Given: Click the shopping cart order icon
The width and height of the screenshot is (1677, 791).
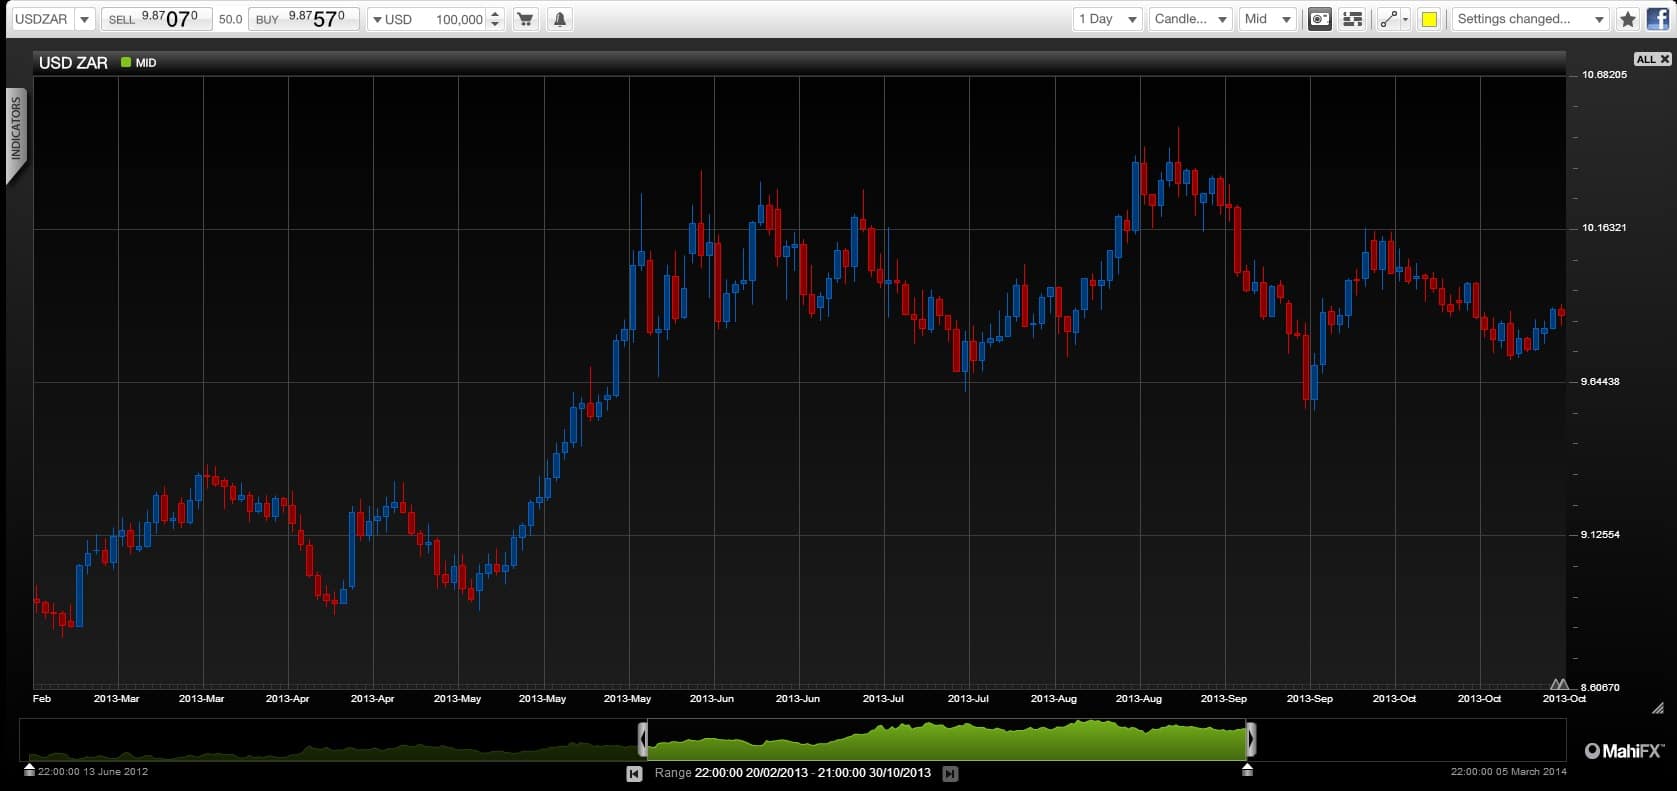Looking at the screenshot, I should pos(525,19).
